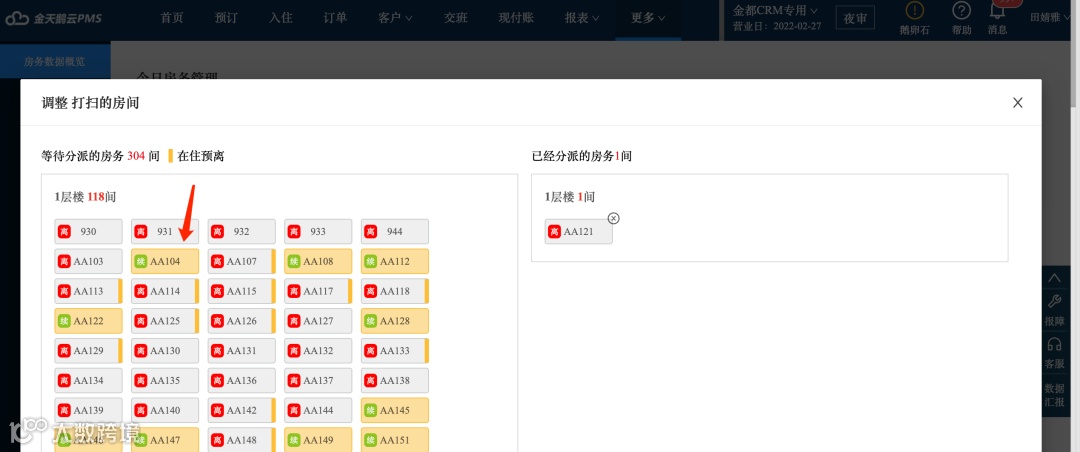Open the 入住 menu

pyautogui.click(x=280, y=18)
